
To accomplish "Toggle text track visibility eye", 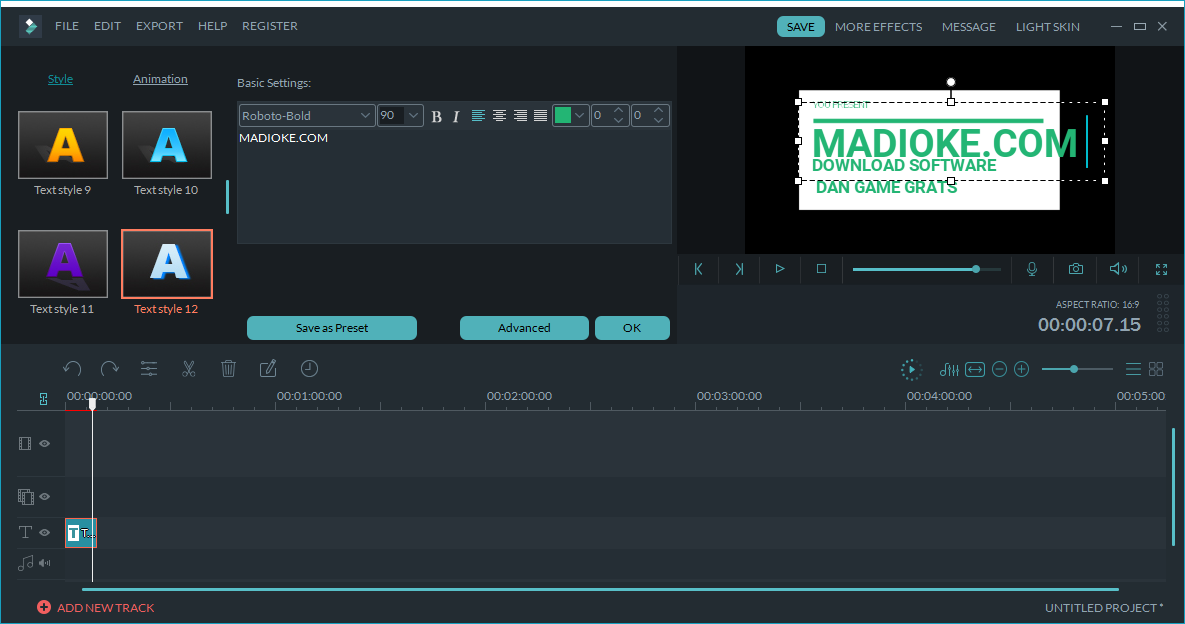I will coord(45,533).
